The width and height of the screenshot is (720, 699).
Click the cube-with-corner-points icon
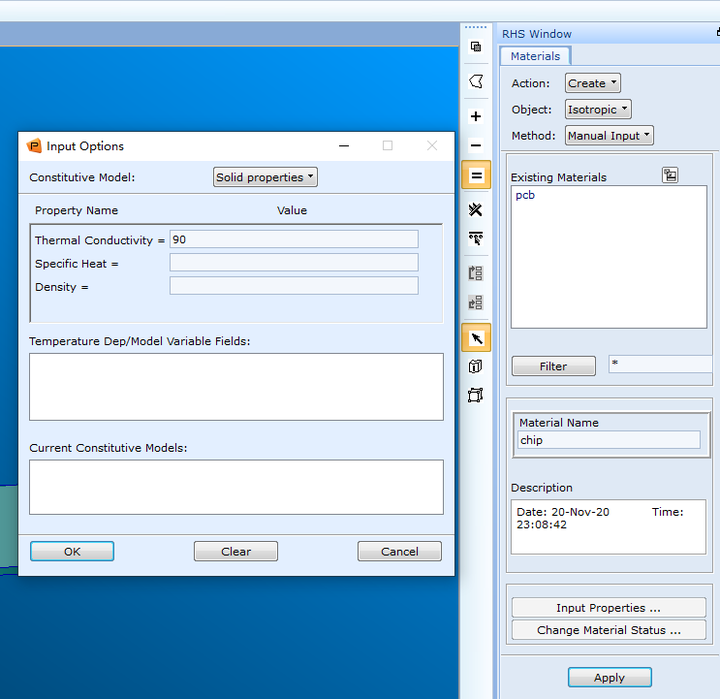click(476, 395)
